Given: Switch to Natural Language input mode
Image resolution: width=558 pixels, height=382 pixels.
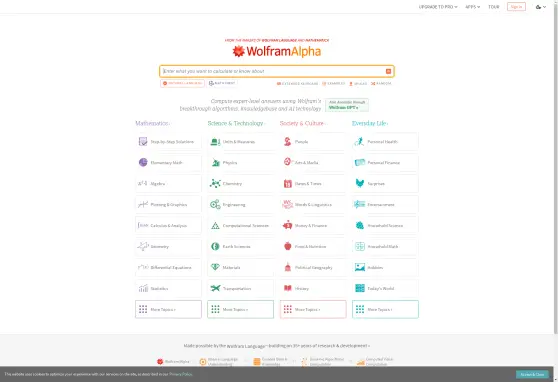Looking at the screenshot, I should pos(182,83).
